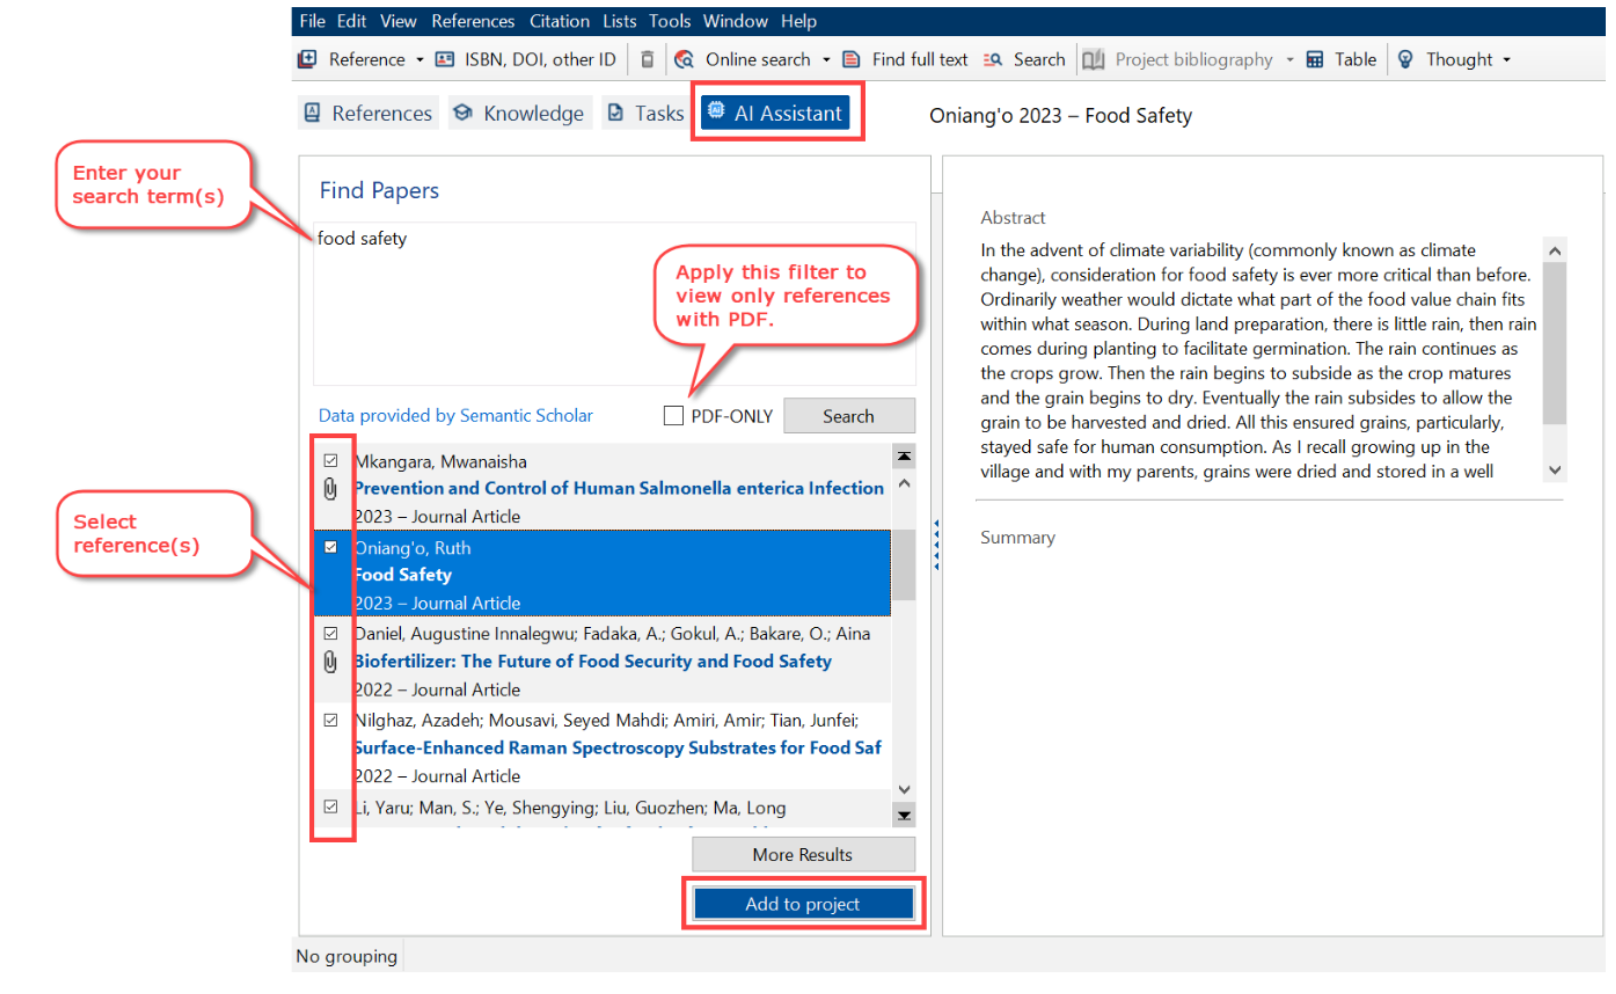The width and height of the screenshot is (1616, 994).
Task: Click the Abstract scrollbar thumb
Action: click(1554, 344)
